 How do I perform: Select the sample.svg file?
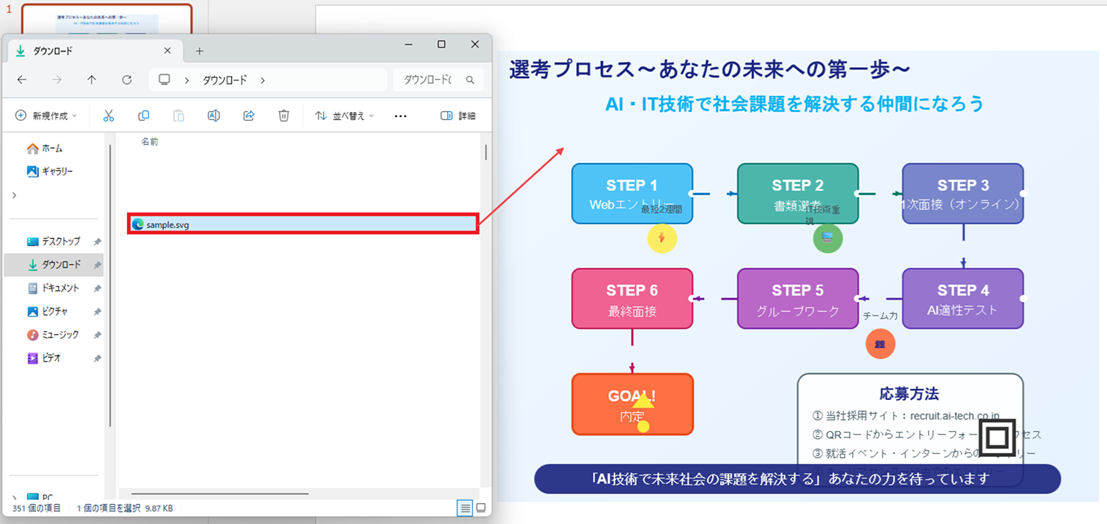[x=303, y=224]
